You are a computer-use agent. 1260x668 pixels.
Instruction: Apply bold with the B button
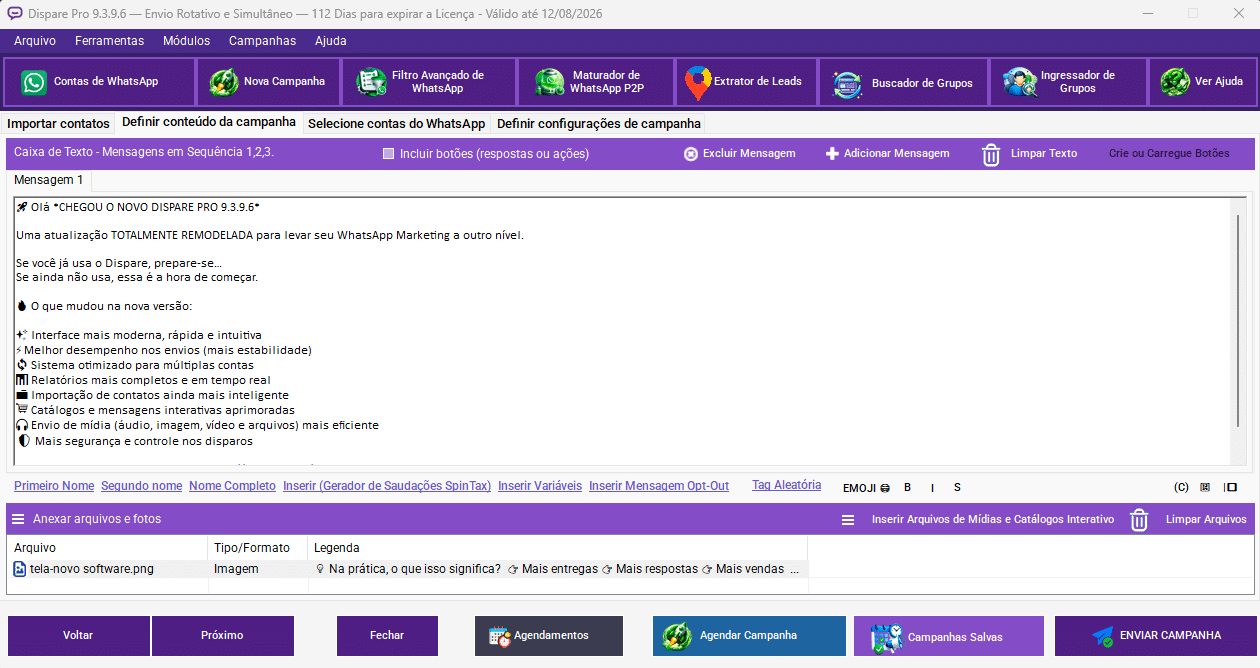pyautogui.click(x=908, y=488)
